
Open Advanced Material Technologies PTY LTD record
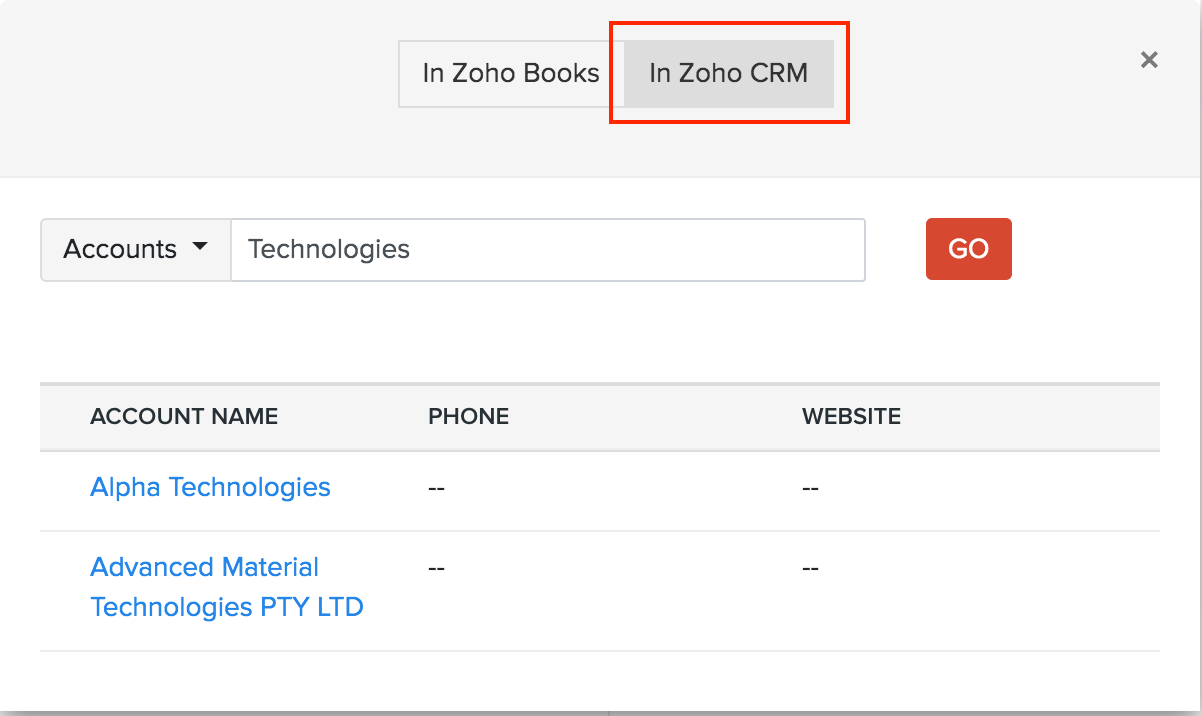tap(227, 587)
